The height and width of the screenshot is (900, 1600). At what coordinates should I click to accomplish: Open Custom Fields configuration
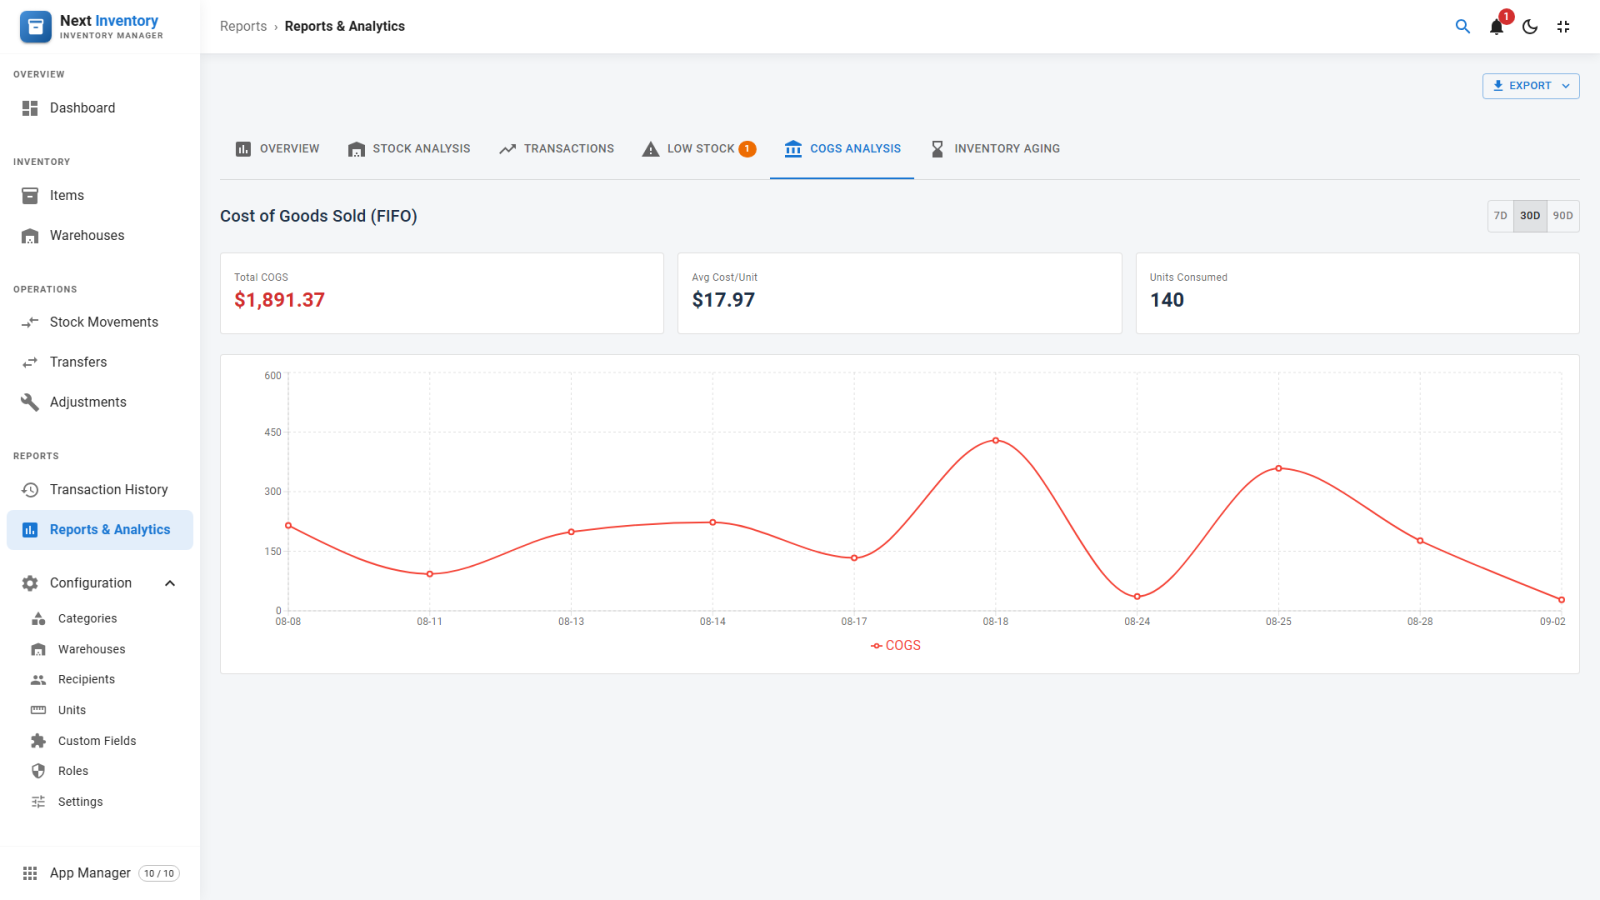pyautogui.click(x=100, y=741)
